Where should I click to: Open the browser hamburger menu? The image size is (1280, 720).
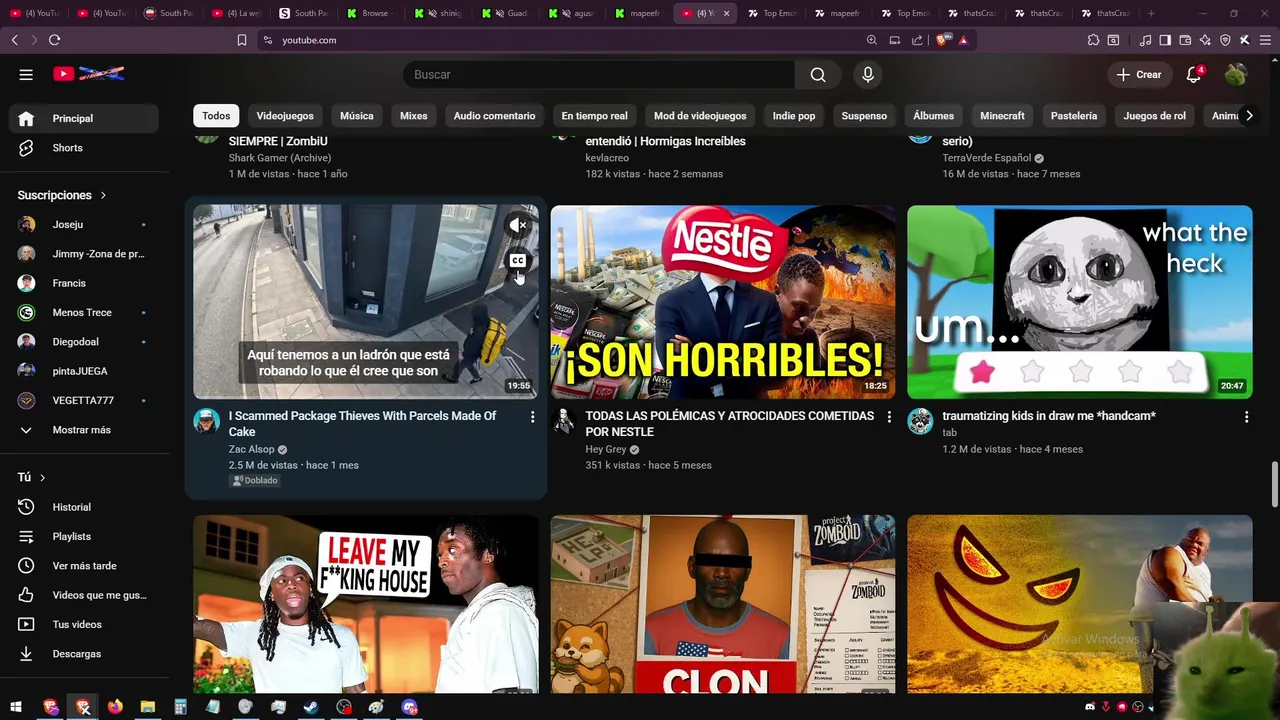1264,40
